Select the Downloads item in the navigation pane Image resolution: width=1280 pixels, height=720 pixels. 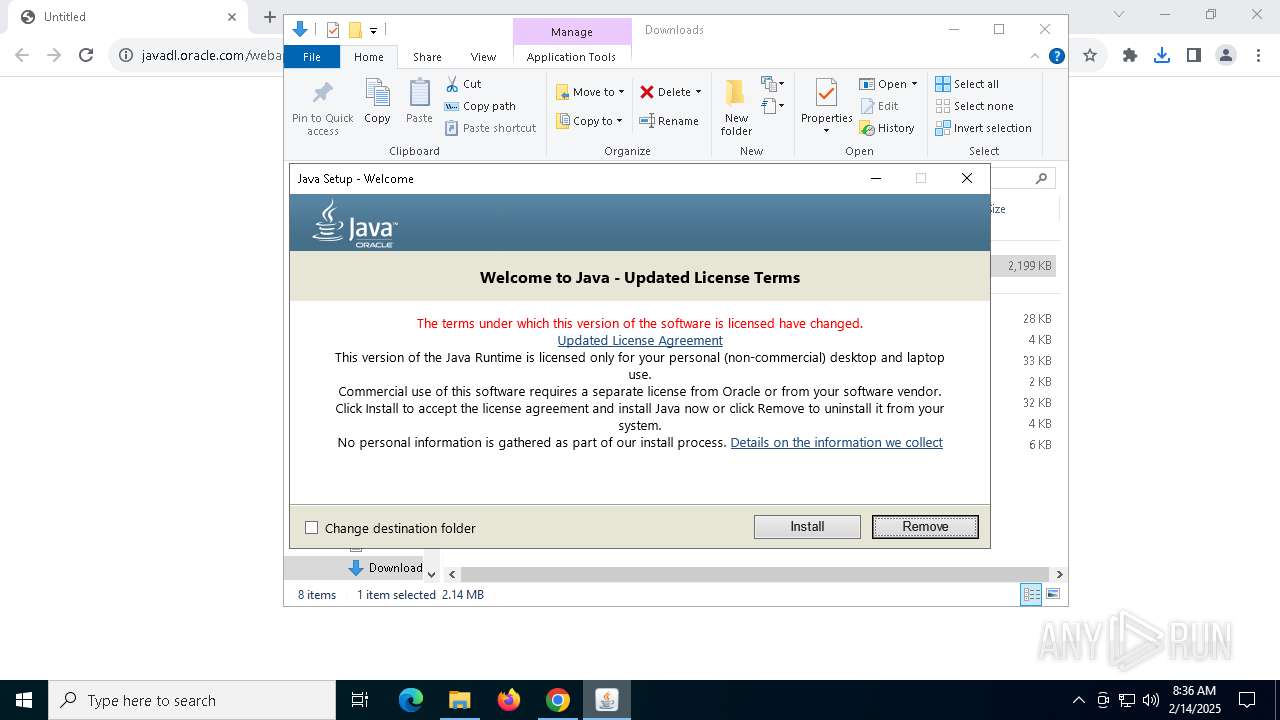(x=386, y=567)
